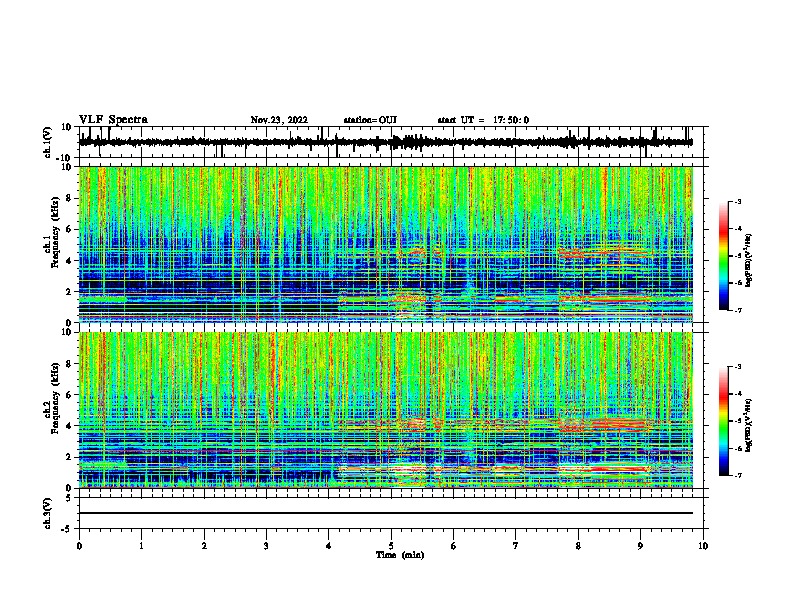Select the date label "Nov.23, 2022"

279,120
